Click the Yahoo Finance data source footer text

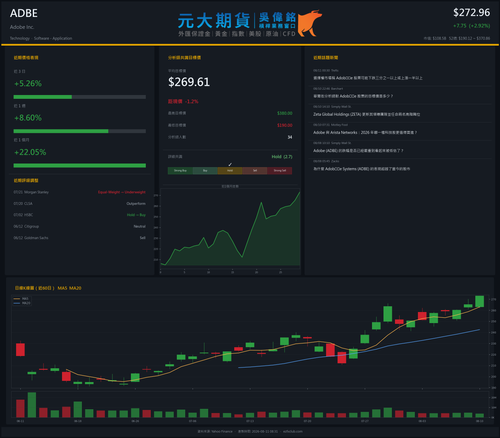(215, 431)
